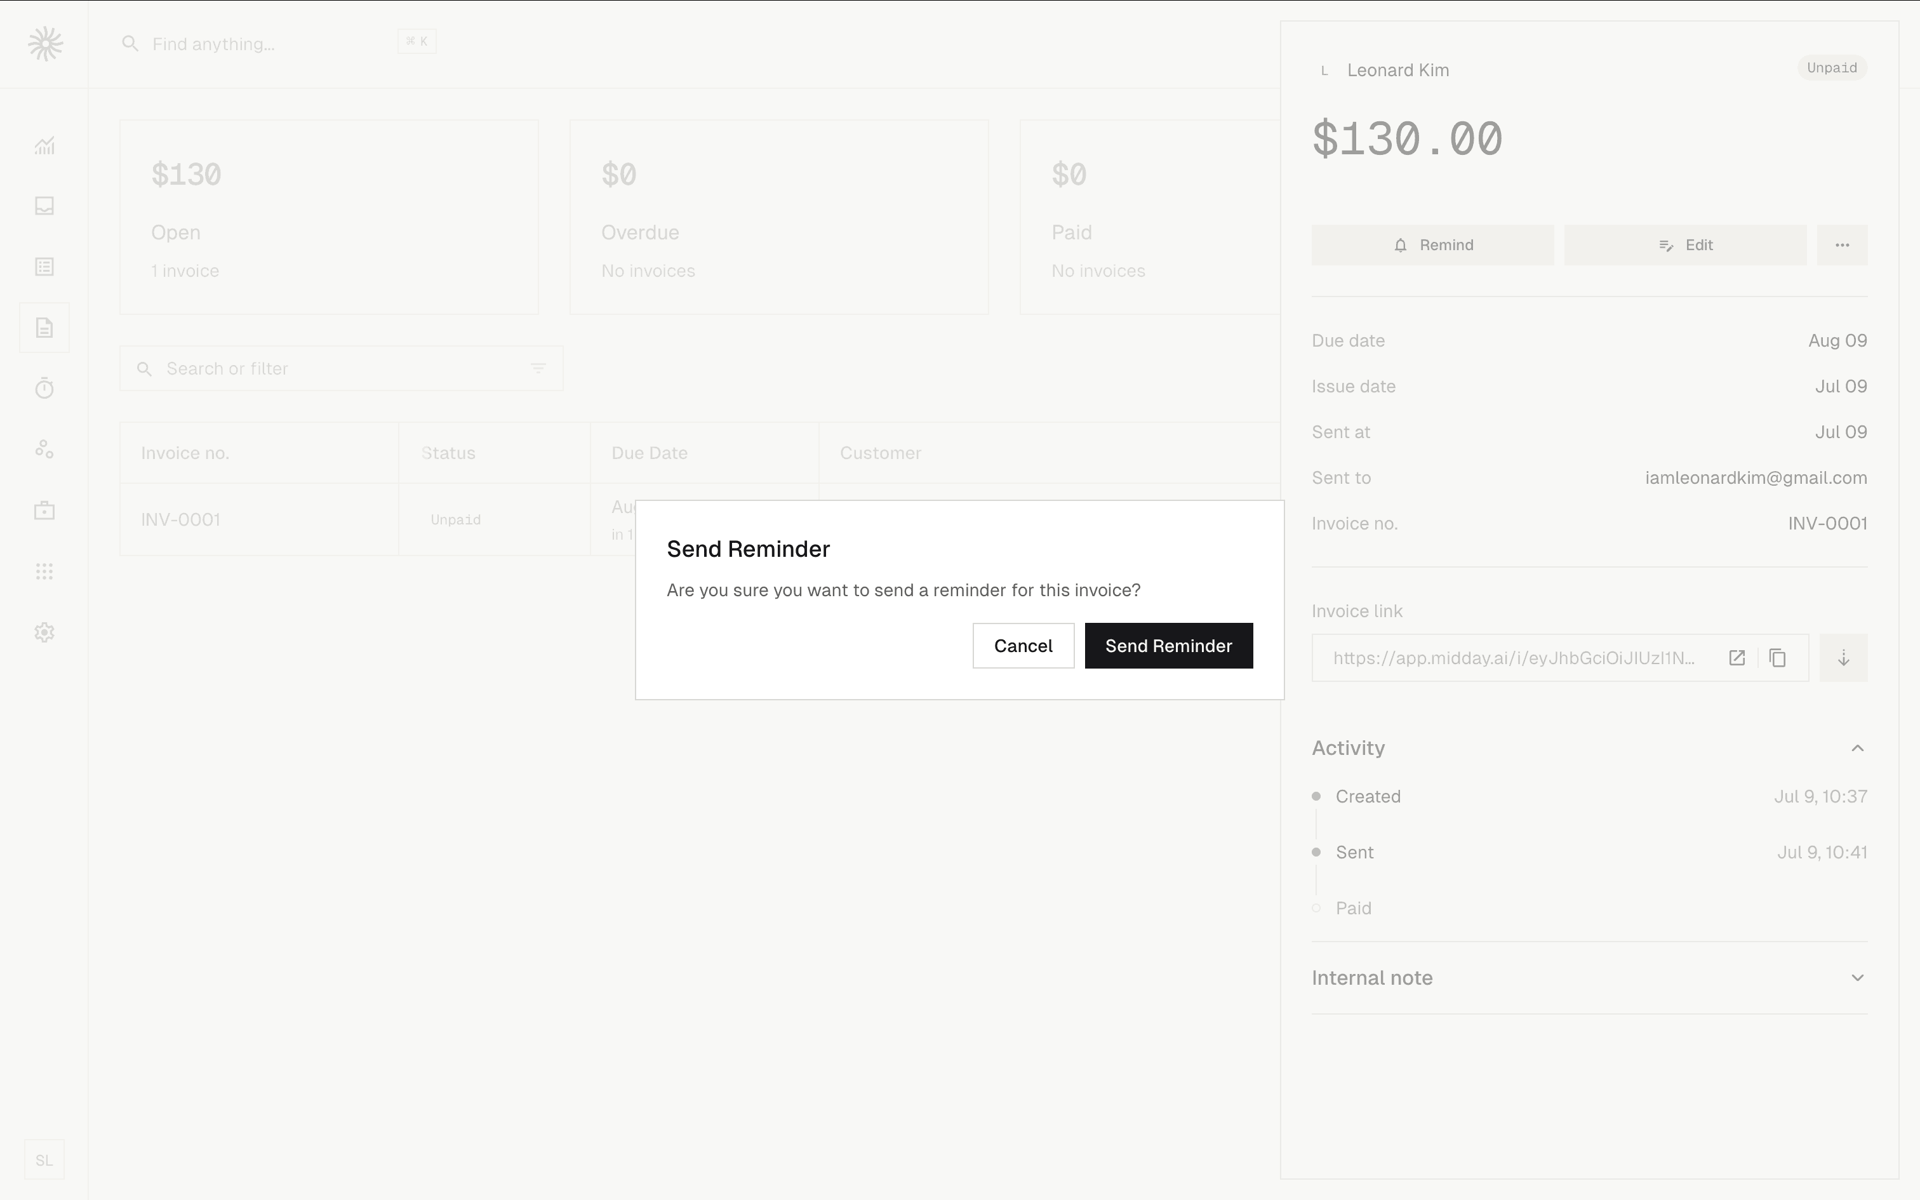1920x1200 pixels.
Task: Cancel the Send Reminder dialog
Action: [1023, 646]
